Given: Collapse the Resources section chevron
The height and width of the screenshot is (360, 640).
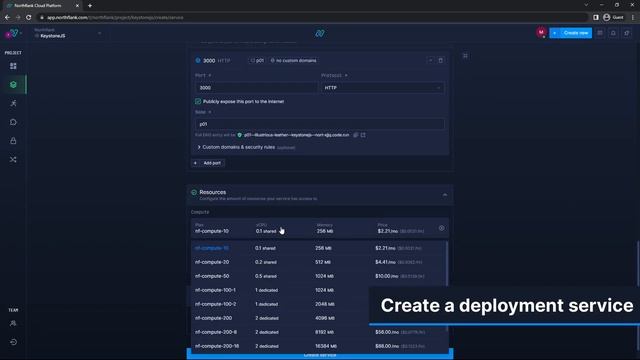Looking at the screenshot, I should (444, 195).
